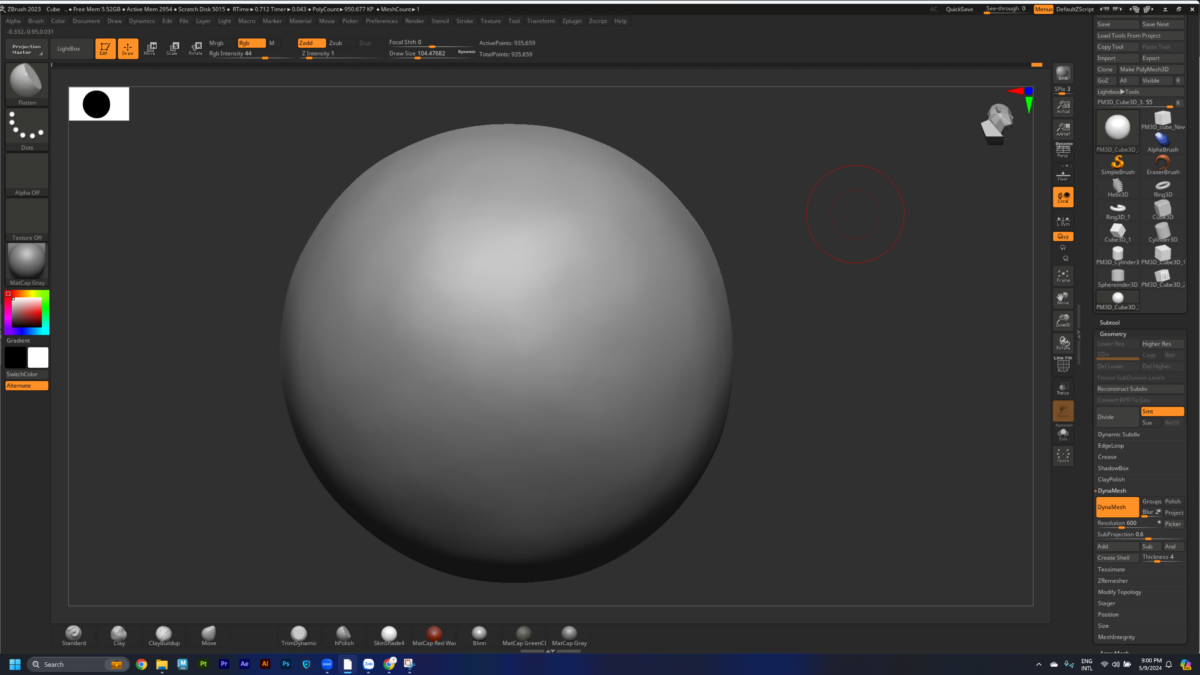Screen dimensions: 1200x675
Task: Select the Scale transform icon
Action: click(173, 48)
